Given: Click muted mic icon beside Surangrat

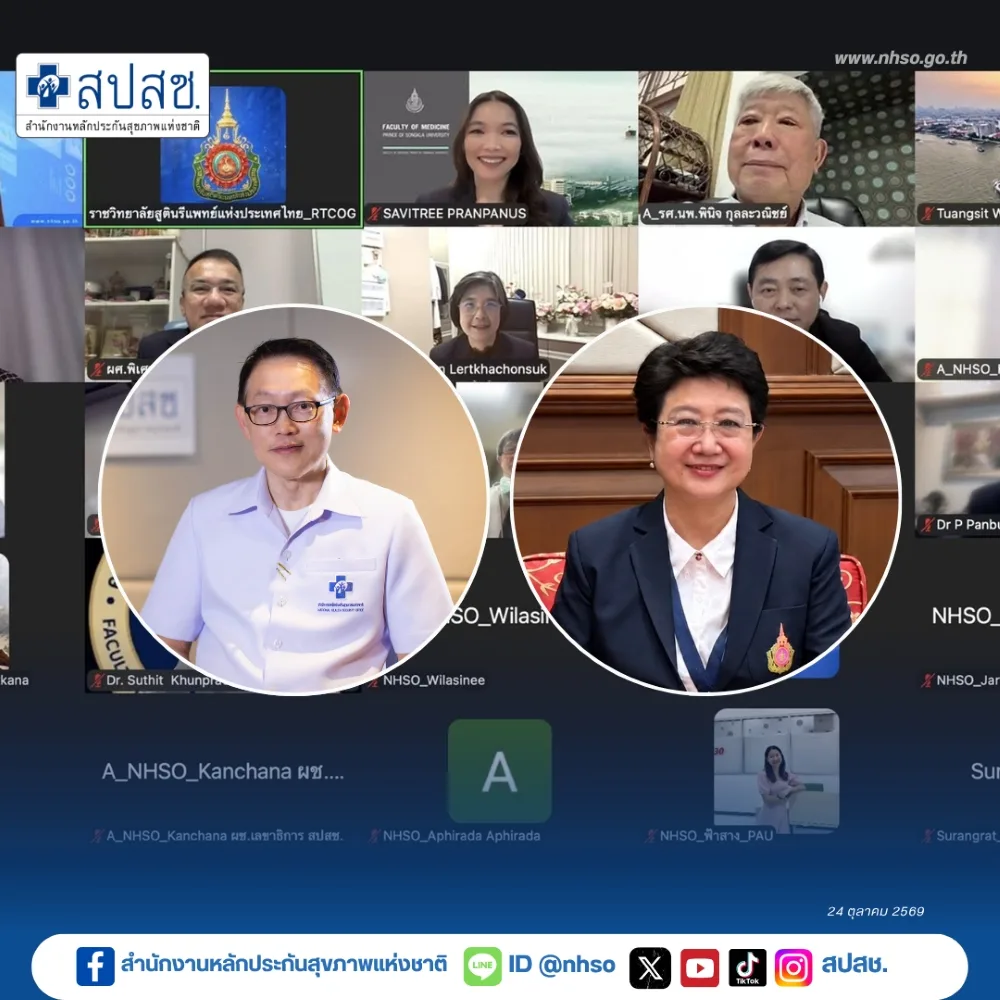Looking at the screenshot, I should click(928, 835).
